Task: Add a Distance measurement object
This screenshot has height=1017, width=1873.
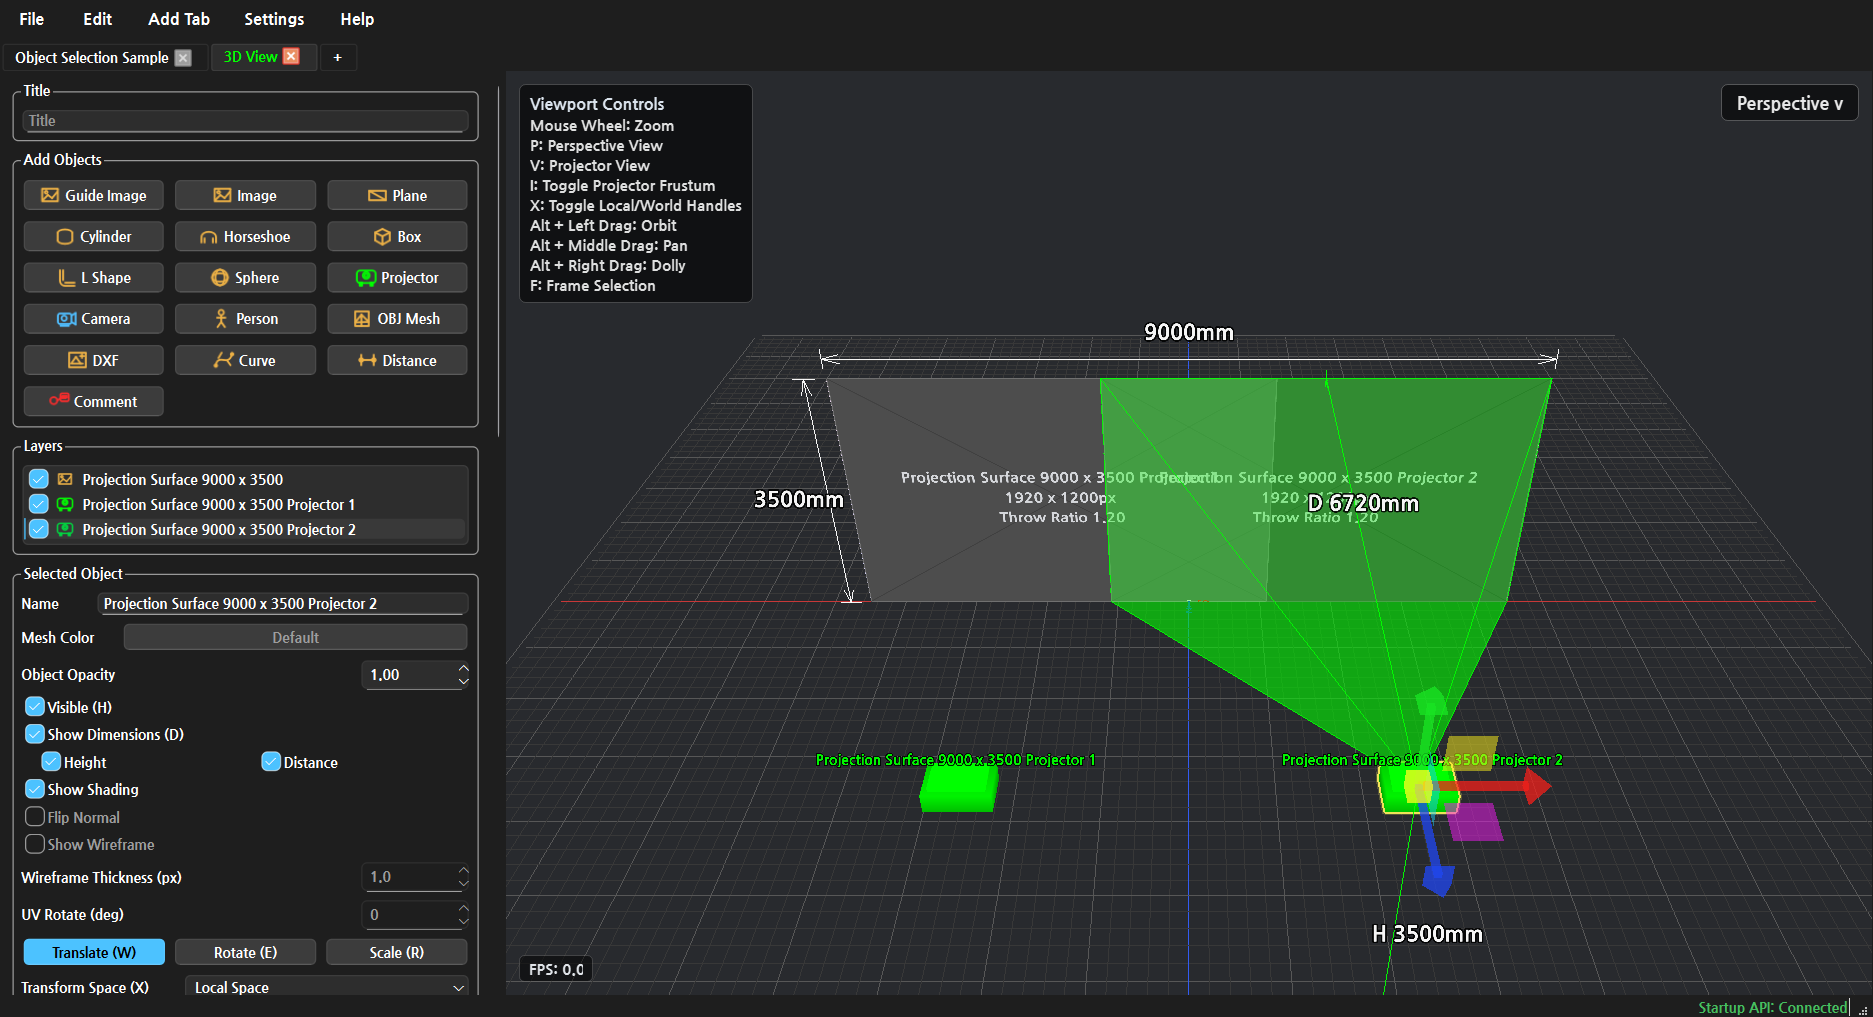Action: pyautogui.click(x=397, y=360)
